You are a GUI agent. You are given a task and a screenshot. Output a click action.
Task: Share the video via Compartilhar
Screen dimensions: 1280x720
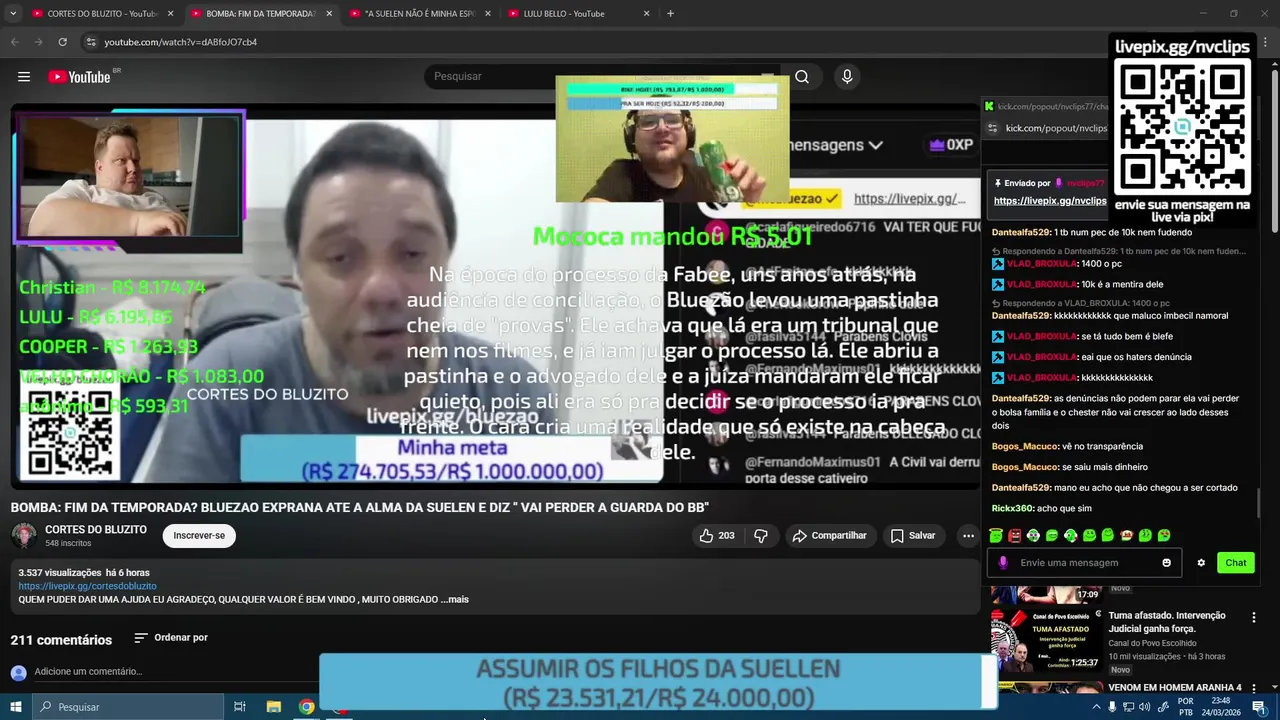(829, 536)
